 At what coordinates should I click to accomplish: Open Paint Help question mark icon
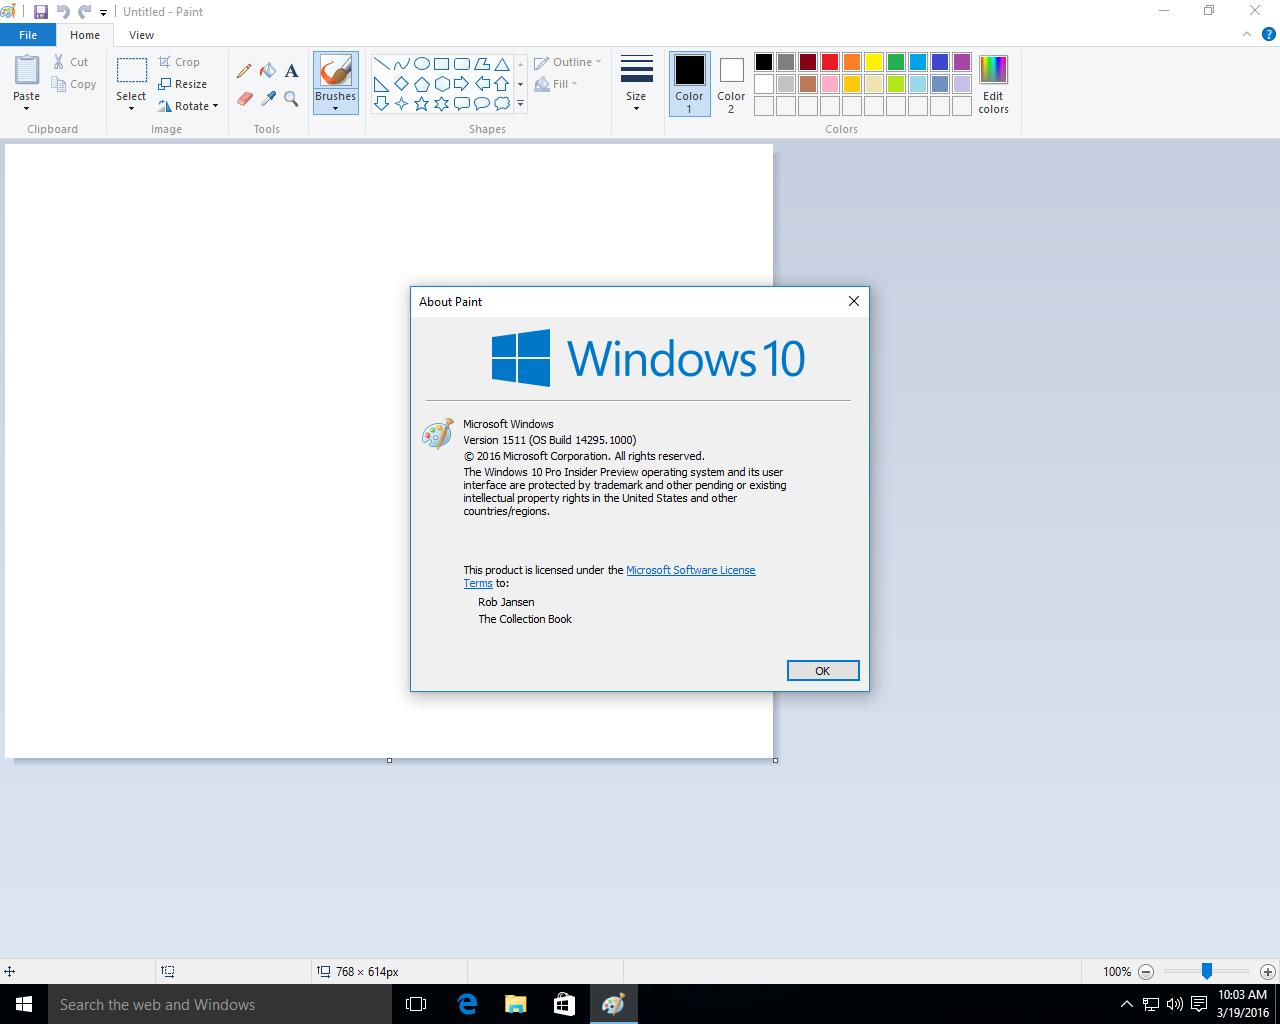1268,34
